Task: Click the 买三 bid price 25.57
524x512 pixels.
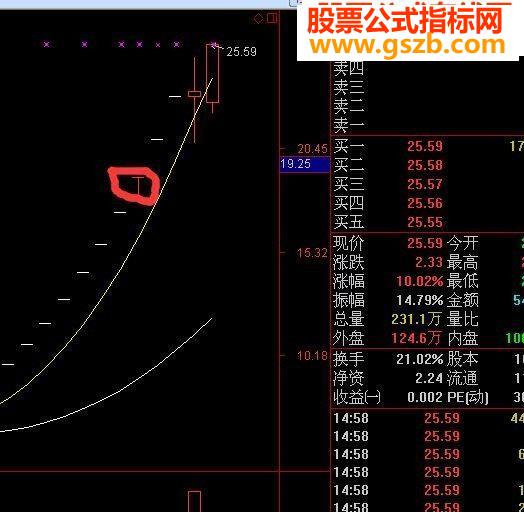Action: (425, 184)
